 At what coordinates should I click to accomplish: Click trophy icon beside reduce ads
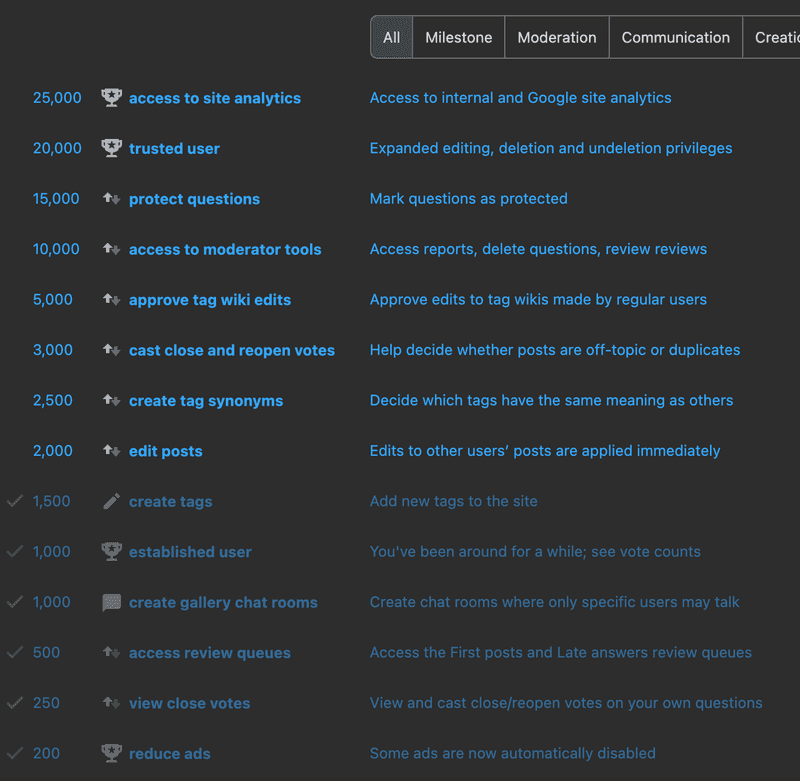pyautogui.click(x=111, y=753)
